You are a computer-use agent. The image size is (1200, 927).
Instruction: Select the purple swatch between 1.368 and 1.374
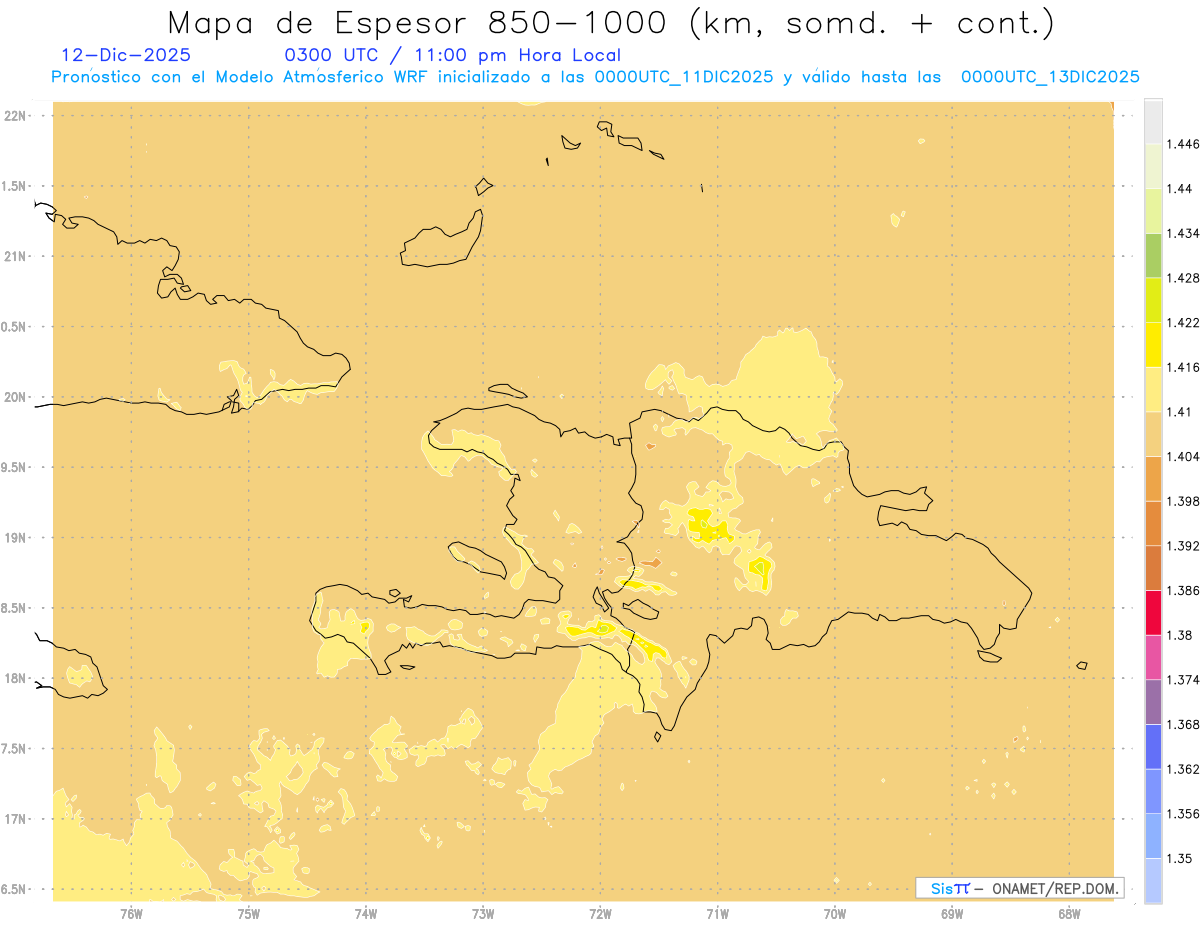point(1153,702)
